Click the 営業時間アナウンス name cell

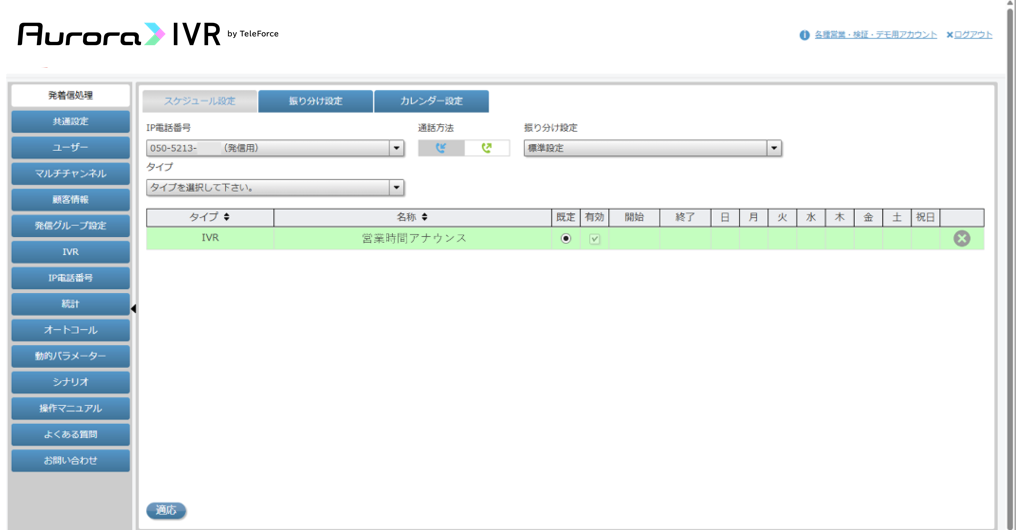pos(413,238)
